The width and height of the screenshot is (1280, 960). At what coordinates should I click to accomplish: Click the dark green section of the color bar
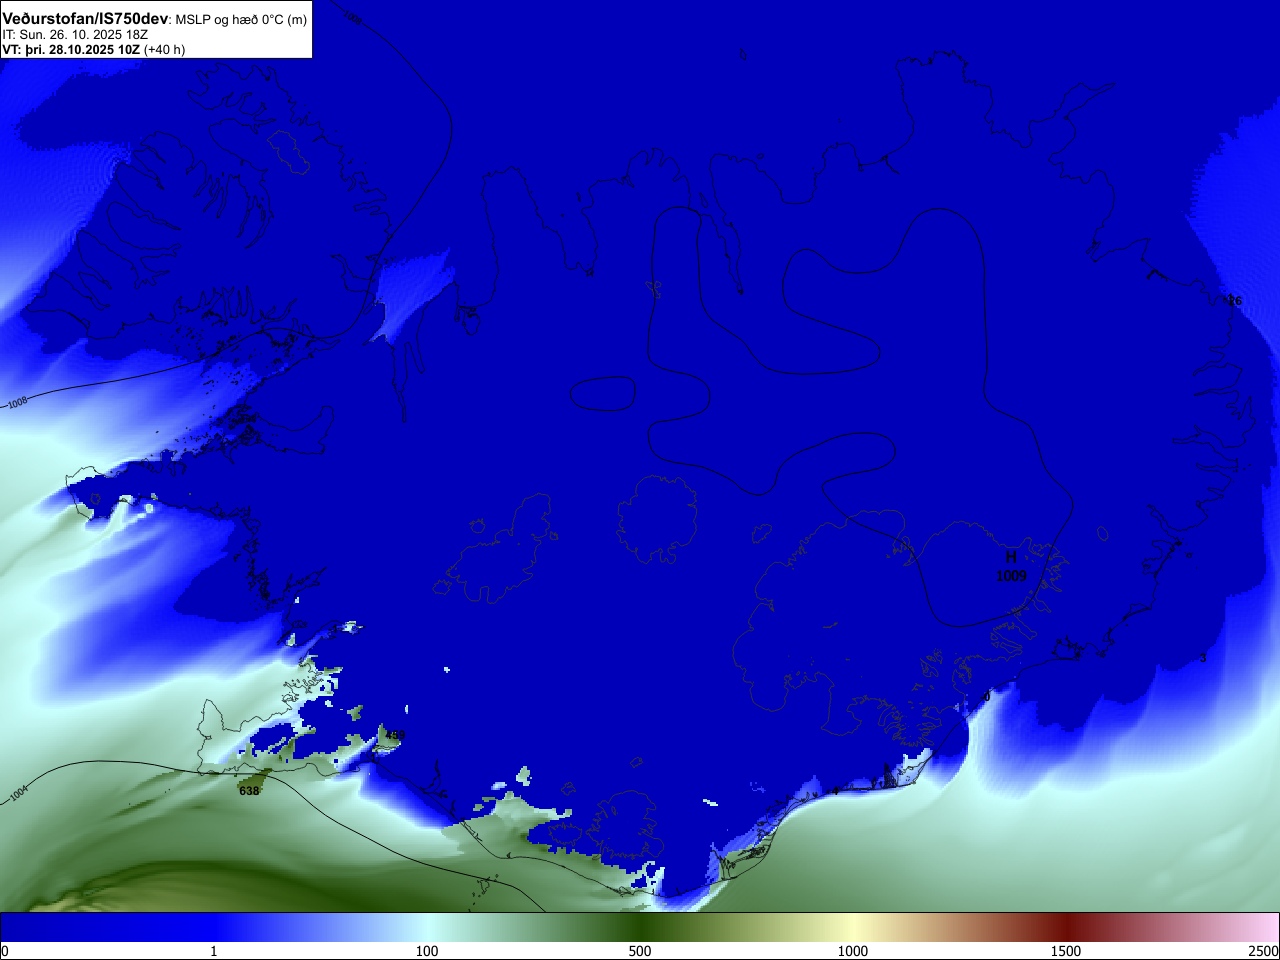[x=640, y=927]
